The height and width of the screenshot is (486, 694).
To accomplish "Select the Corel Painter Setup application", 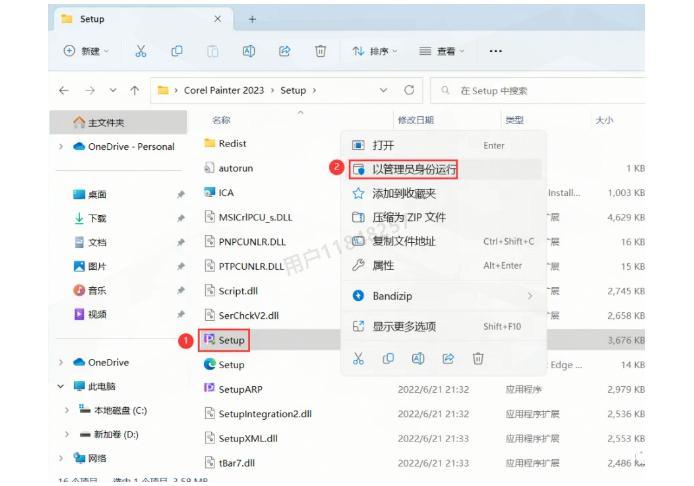I will (x=224, y=340).
